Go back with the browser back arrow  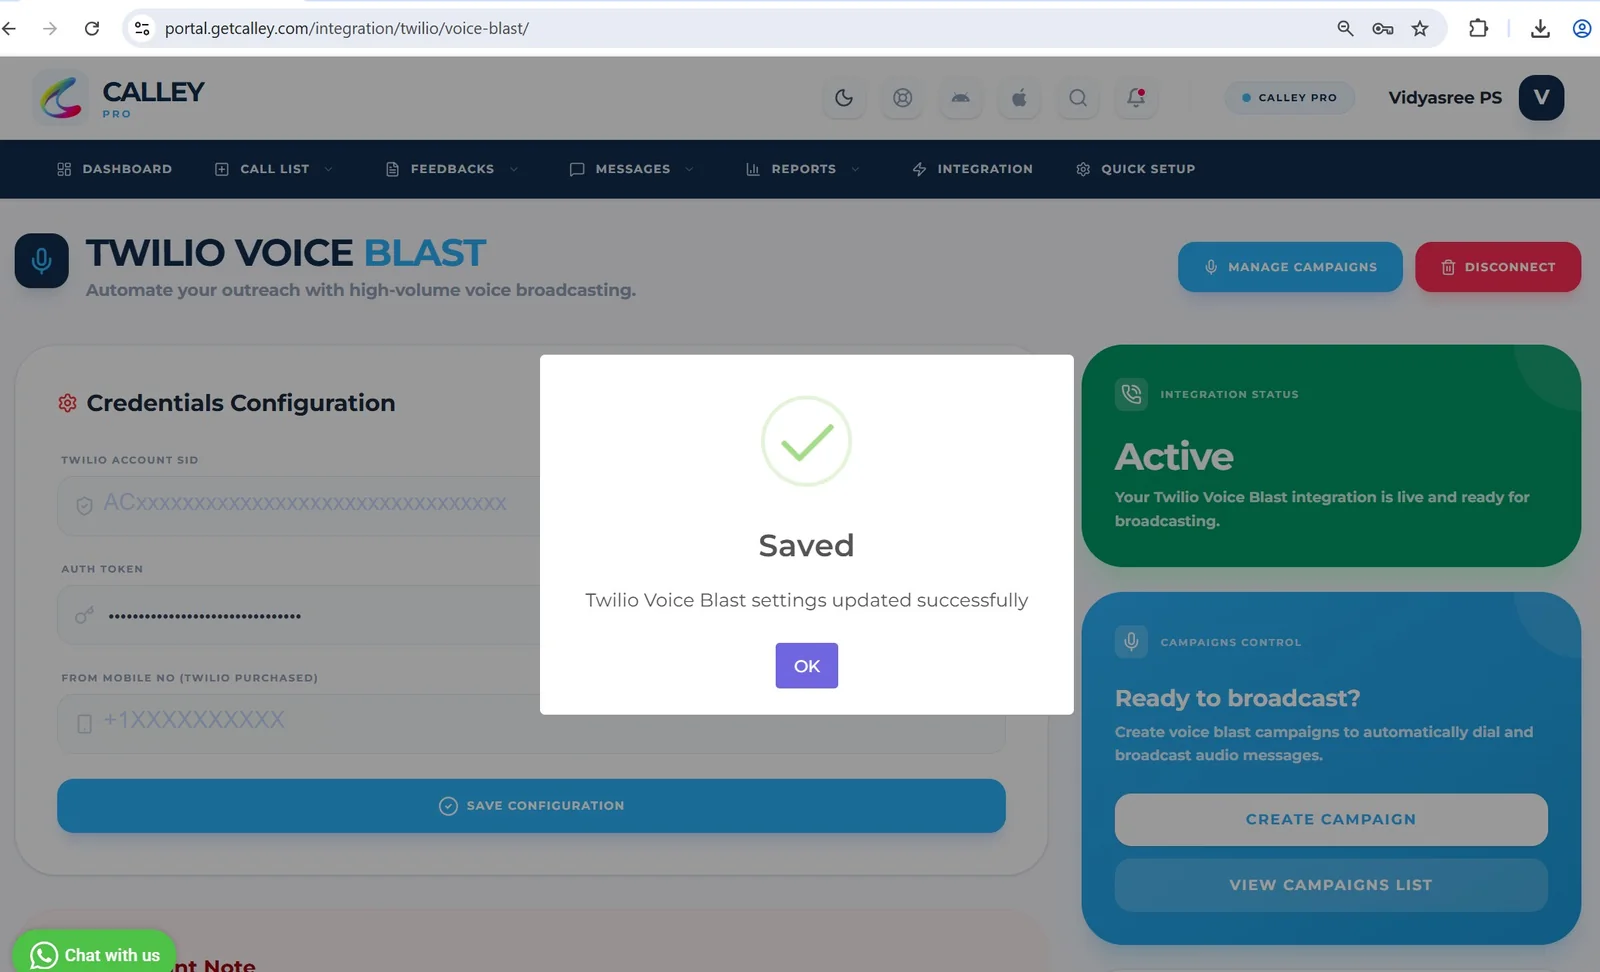pyautogui.click(x=10, y=28)
